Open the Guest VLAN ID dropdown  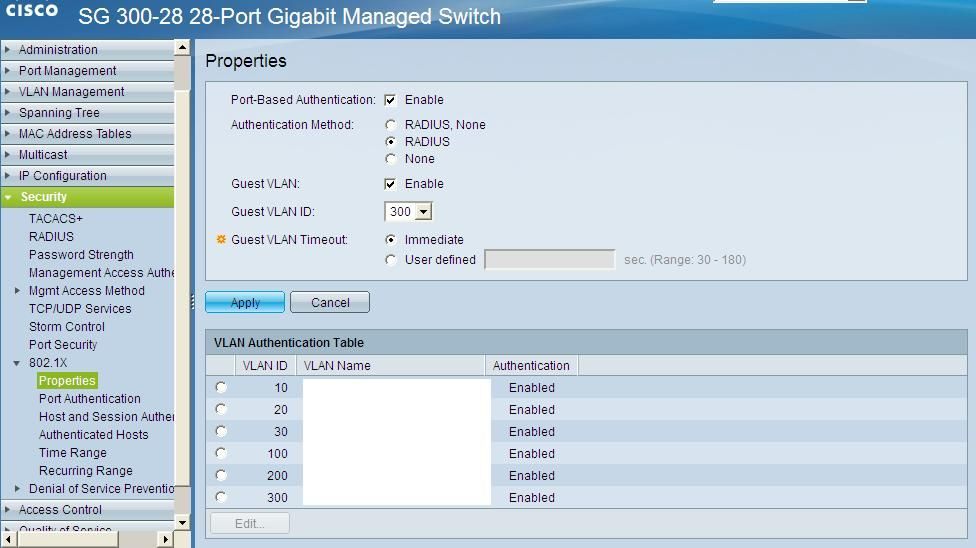coord(408,212)
